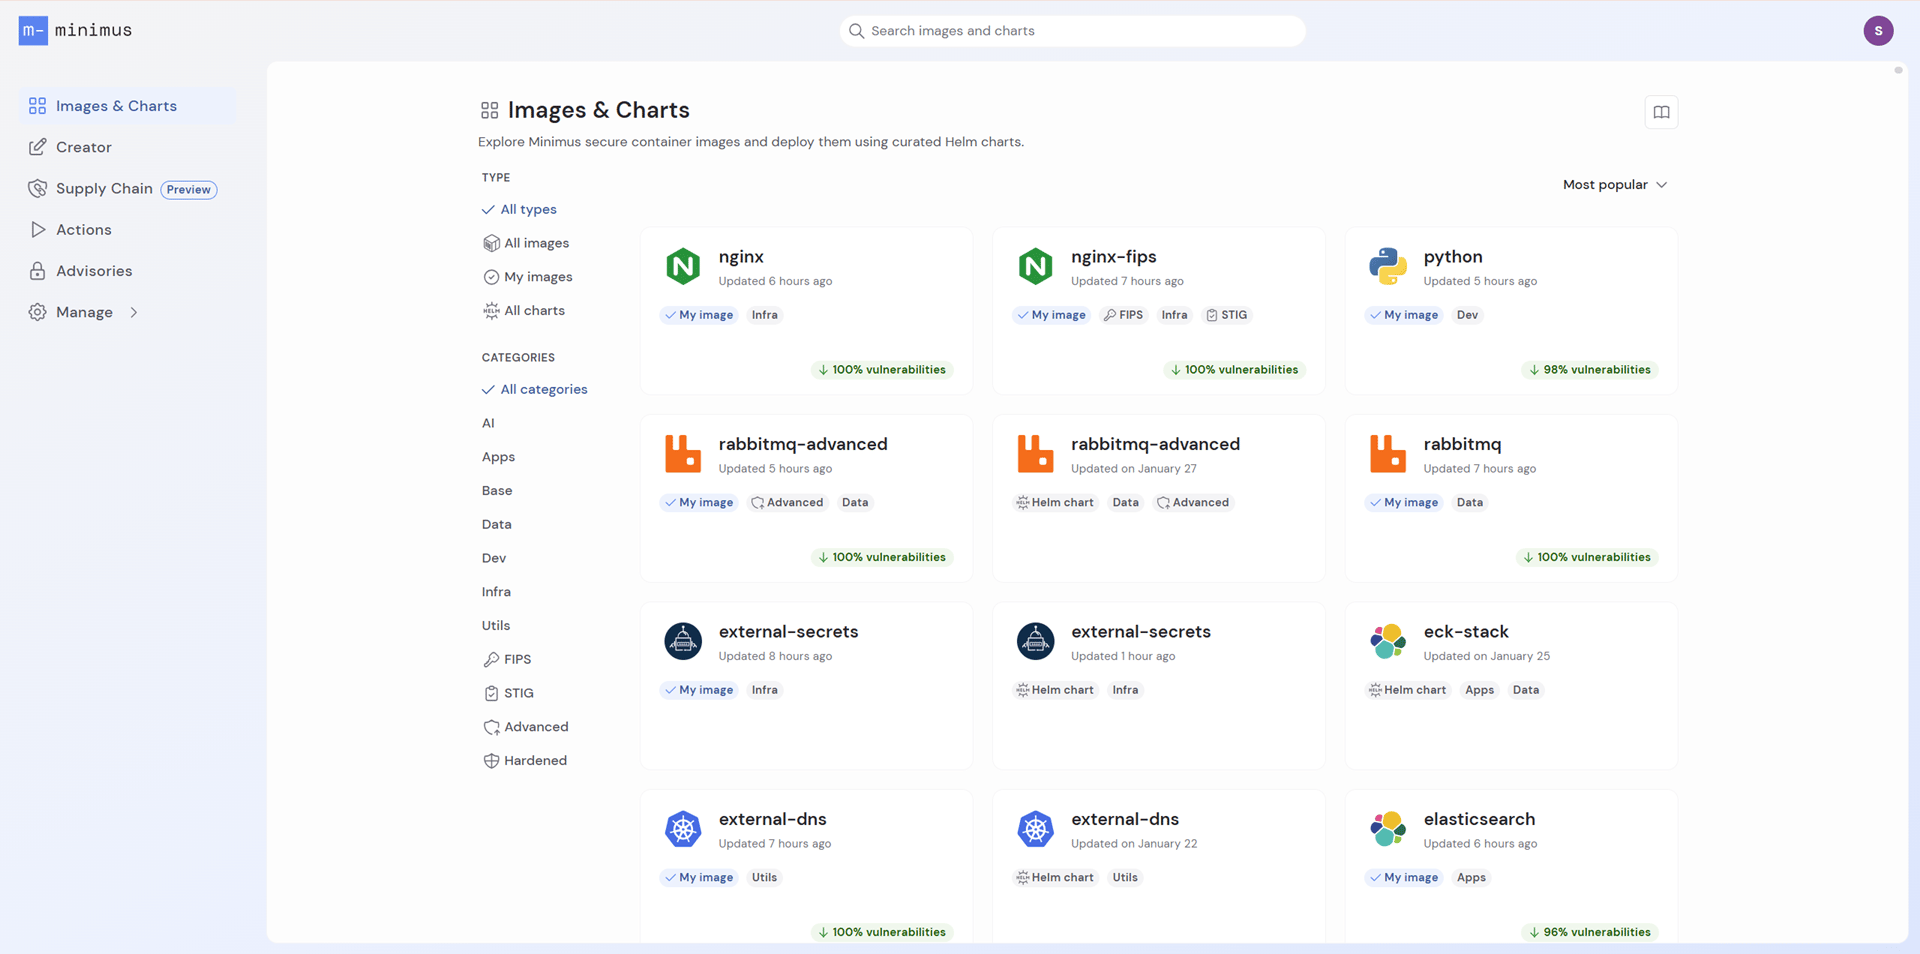The width and height of the screenshot is (1920, 954).
Task: Click the user avatar 'S'
Action: [1878, 31]
